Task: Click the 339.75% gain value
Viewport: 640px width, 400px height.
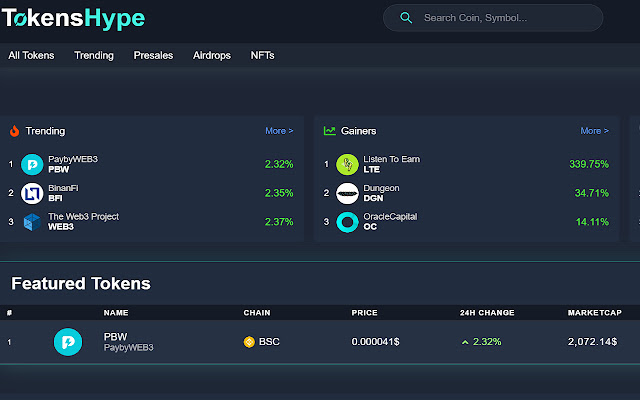Action: (x=589, y=164)
